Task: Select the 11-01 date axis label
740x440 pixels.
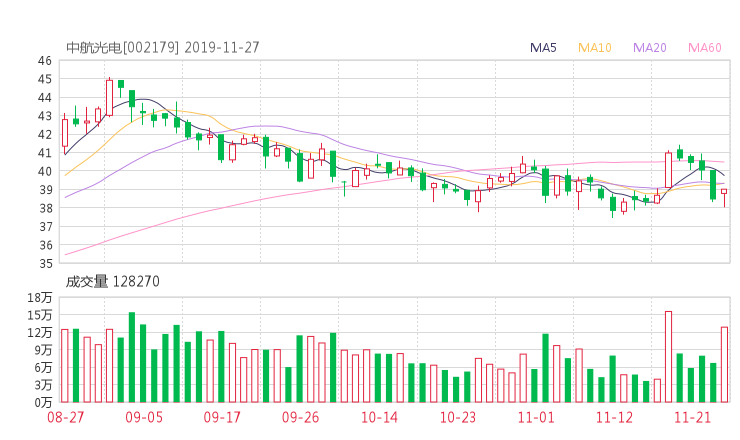Action: 536,417
